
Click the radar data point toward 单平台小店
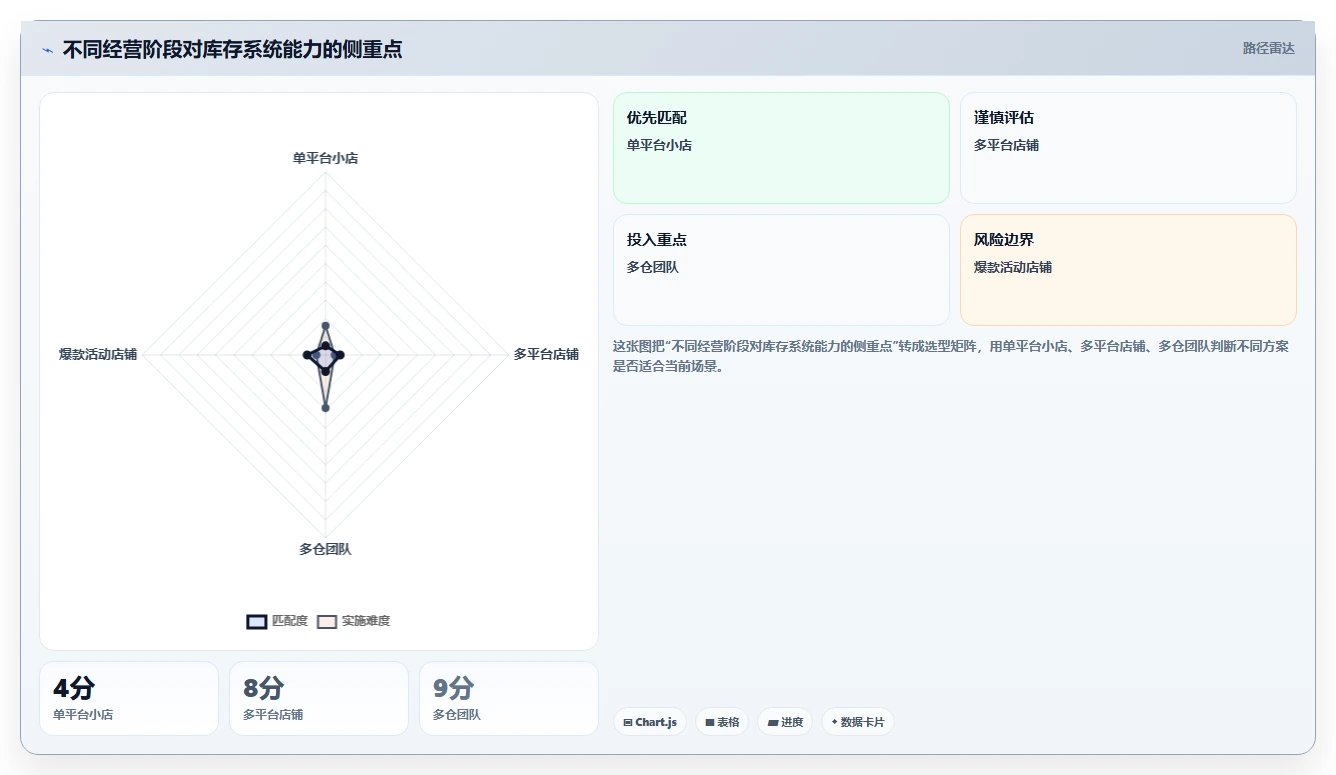click(x=325, y=326)
